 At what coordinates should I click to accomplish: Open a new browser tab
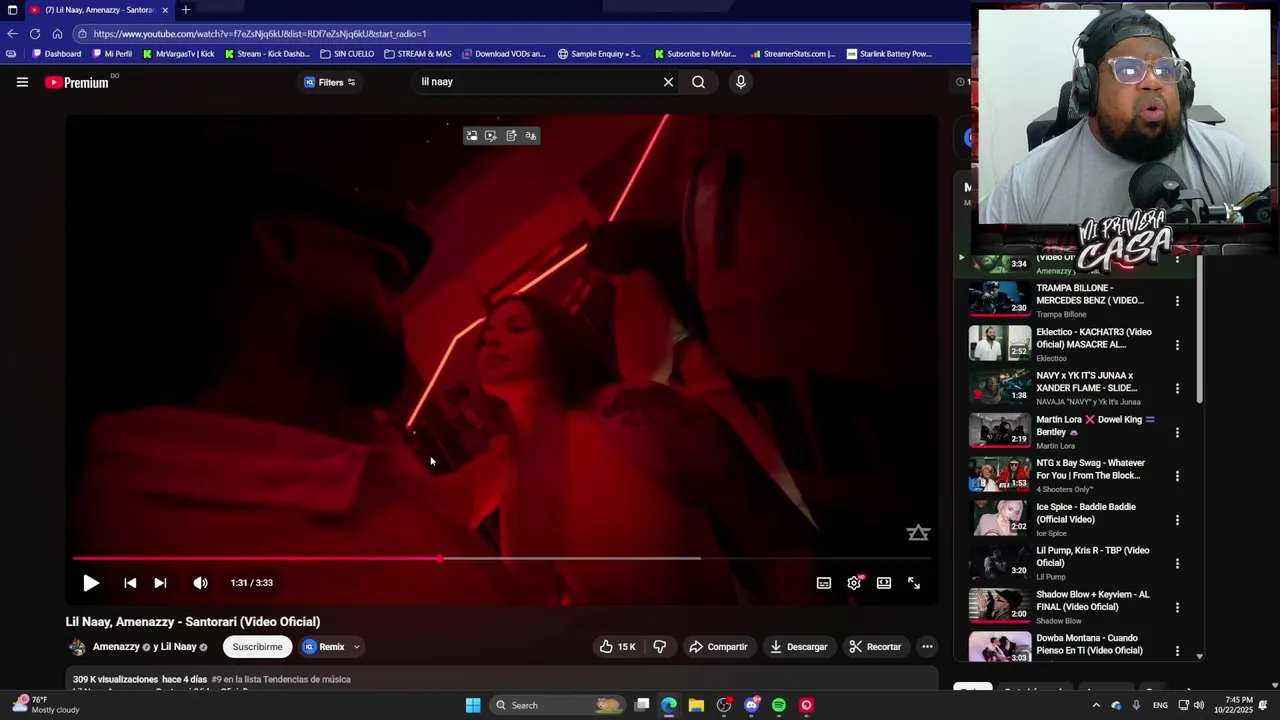[x=185, y=10]
